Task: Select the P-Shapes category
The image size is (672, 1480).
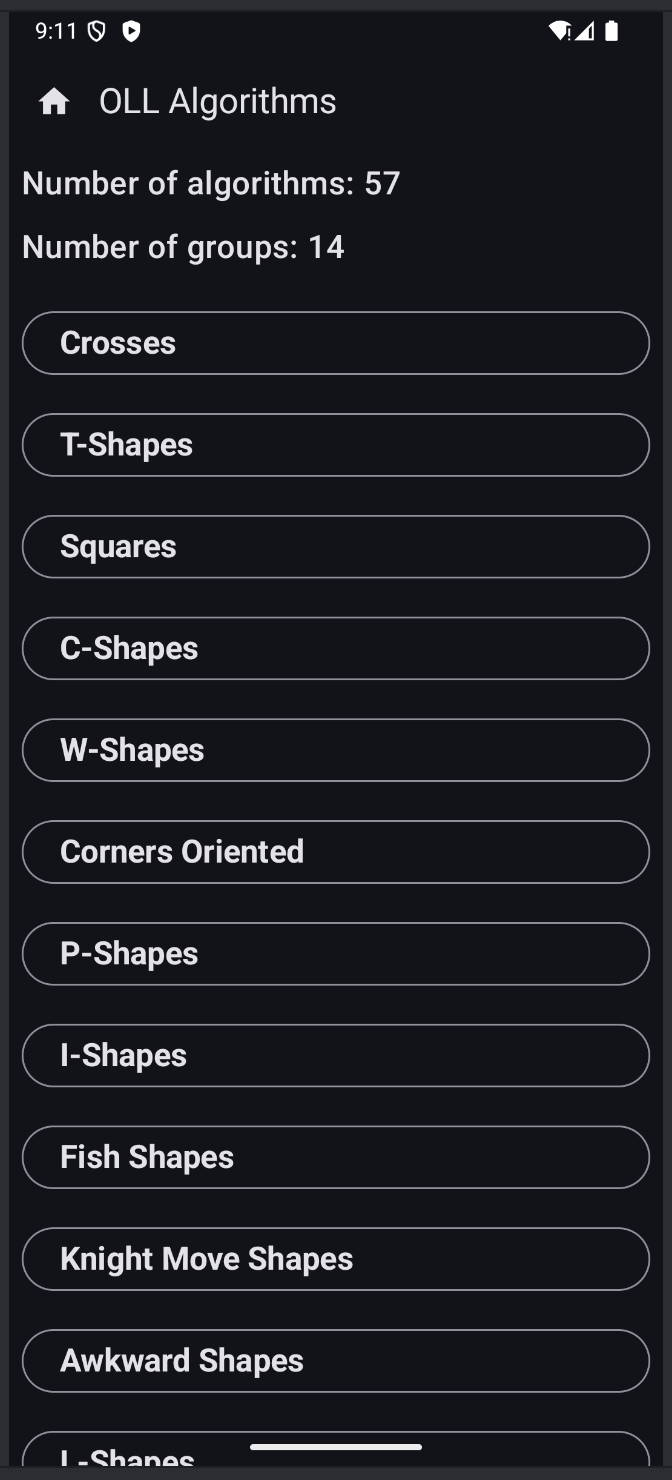Action: point(335,953)
